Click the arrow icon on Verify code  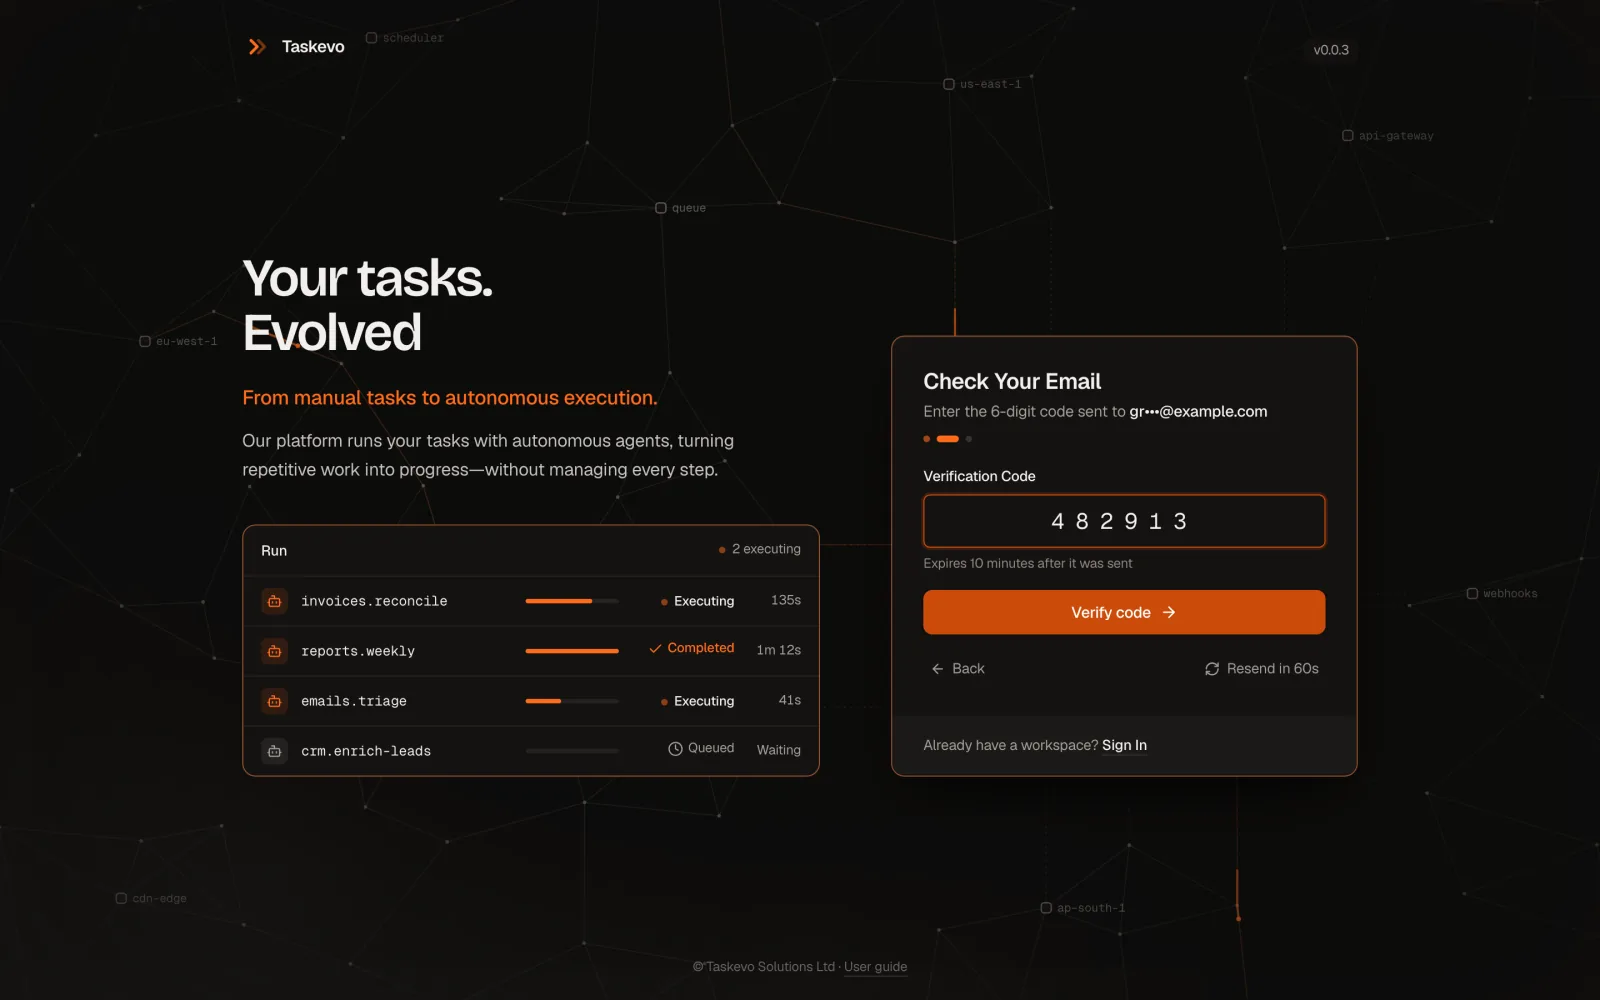pyautogui.click(x=1169, y=612)
